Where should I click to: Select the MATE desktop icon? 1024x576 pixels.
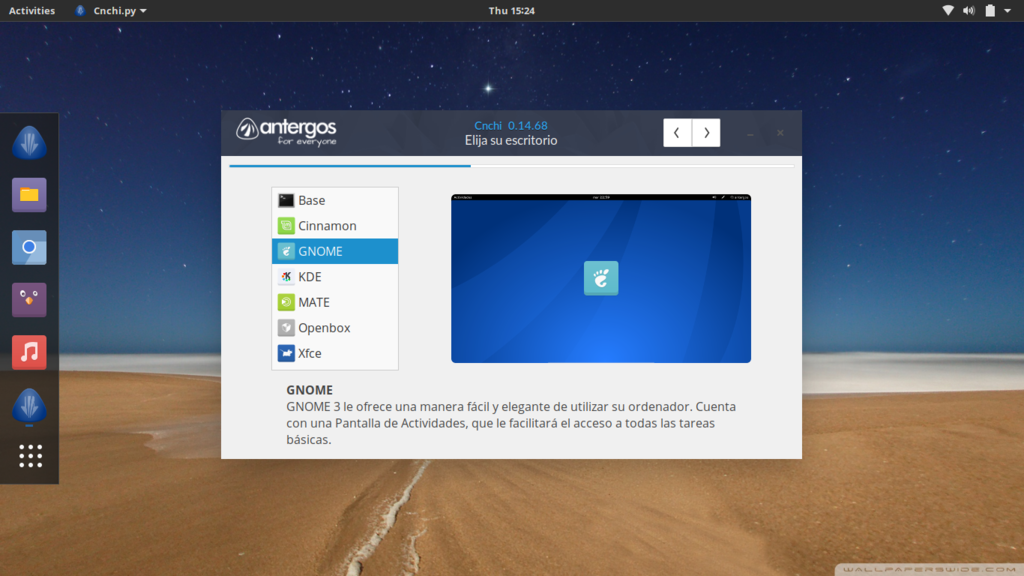click(x=286, y=302)
